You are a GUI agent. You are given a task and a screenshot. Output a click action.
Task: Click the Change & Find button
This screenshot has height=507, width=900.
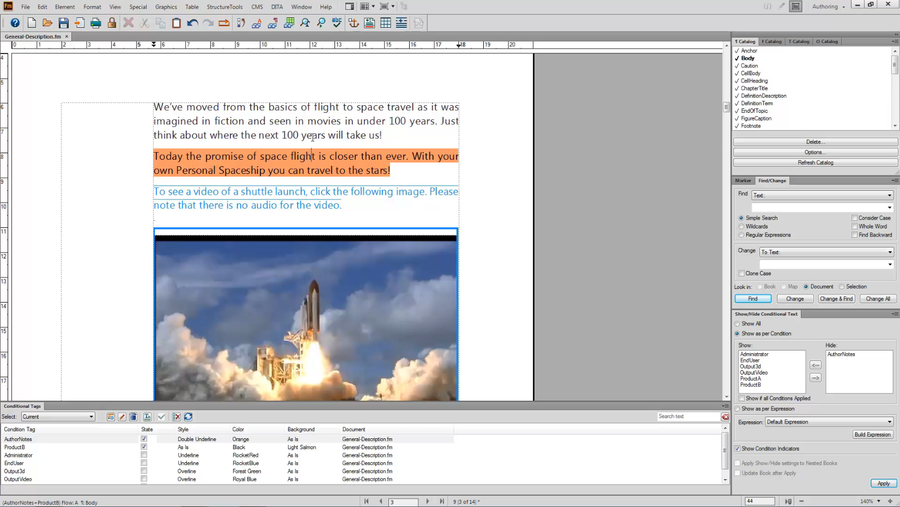836,298
